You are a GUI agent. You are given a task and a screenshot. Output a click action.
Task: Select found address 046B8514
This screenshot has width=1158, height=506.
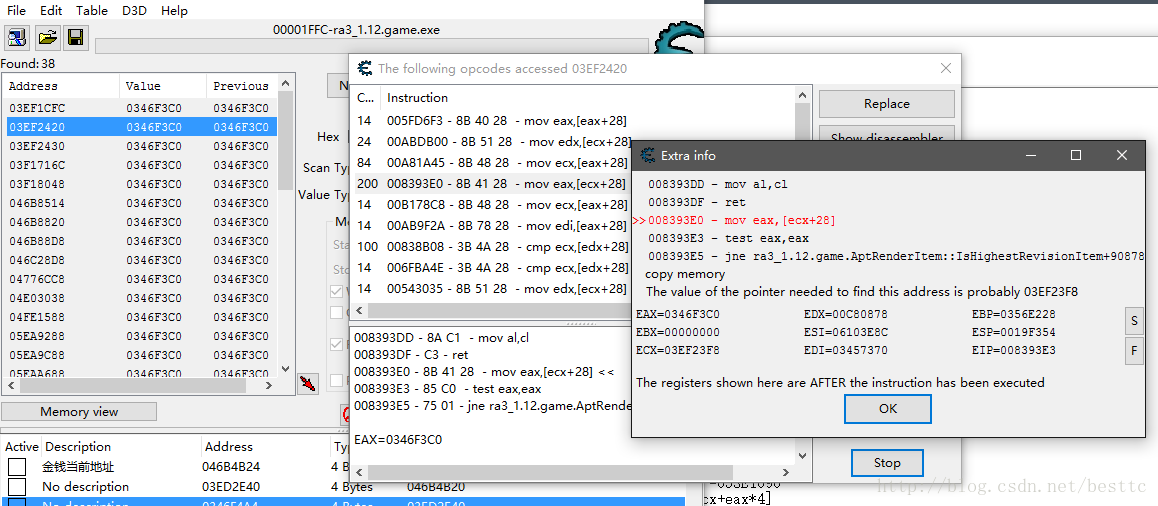click(140, 203)
